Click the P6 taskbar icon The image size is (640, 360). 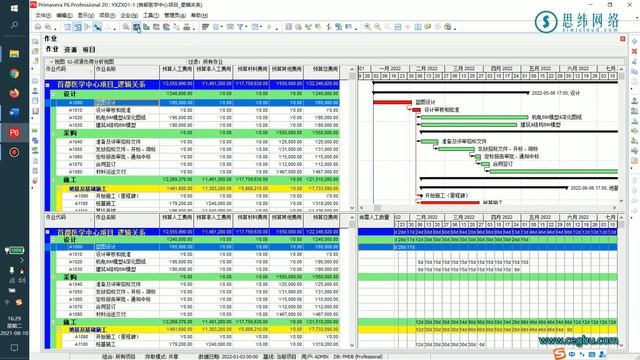(x=14, y=133)
